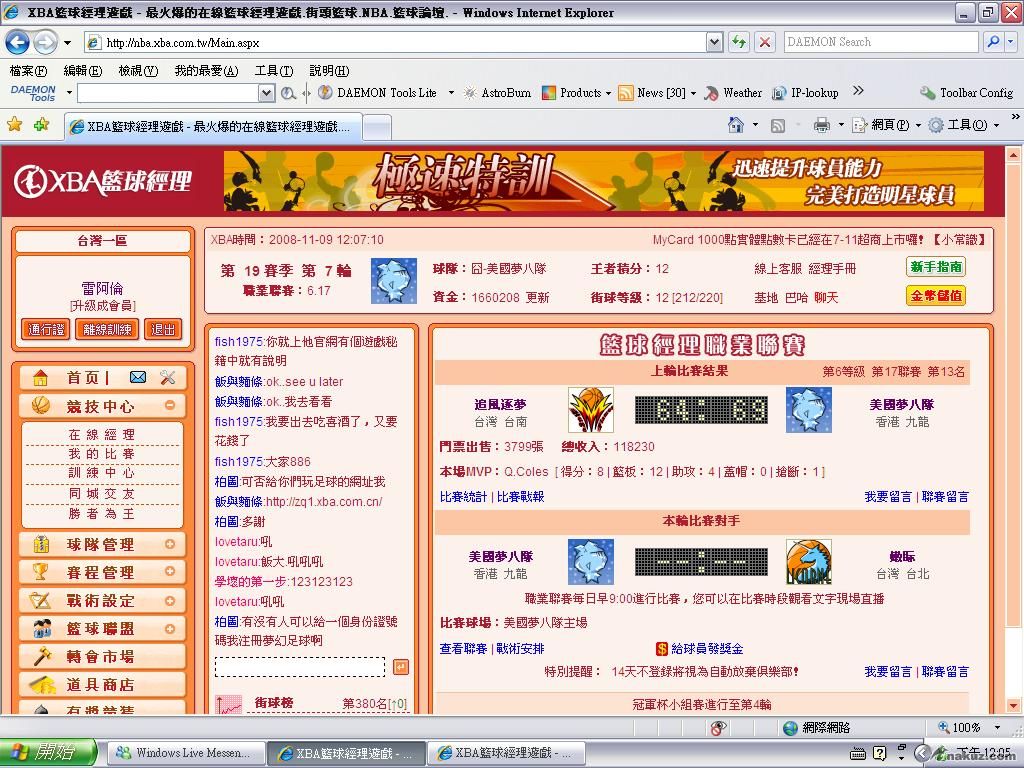Click the DAEMON toolbar search magnifier icon
The image size is (1024, 768).
click(x=288, y=93)
